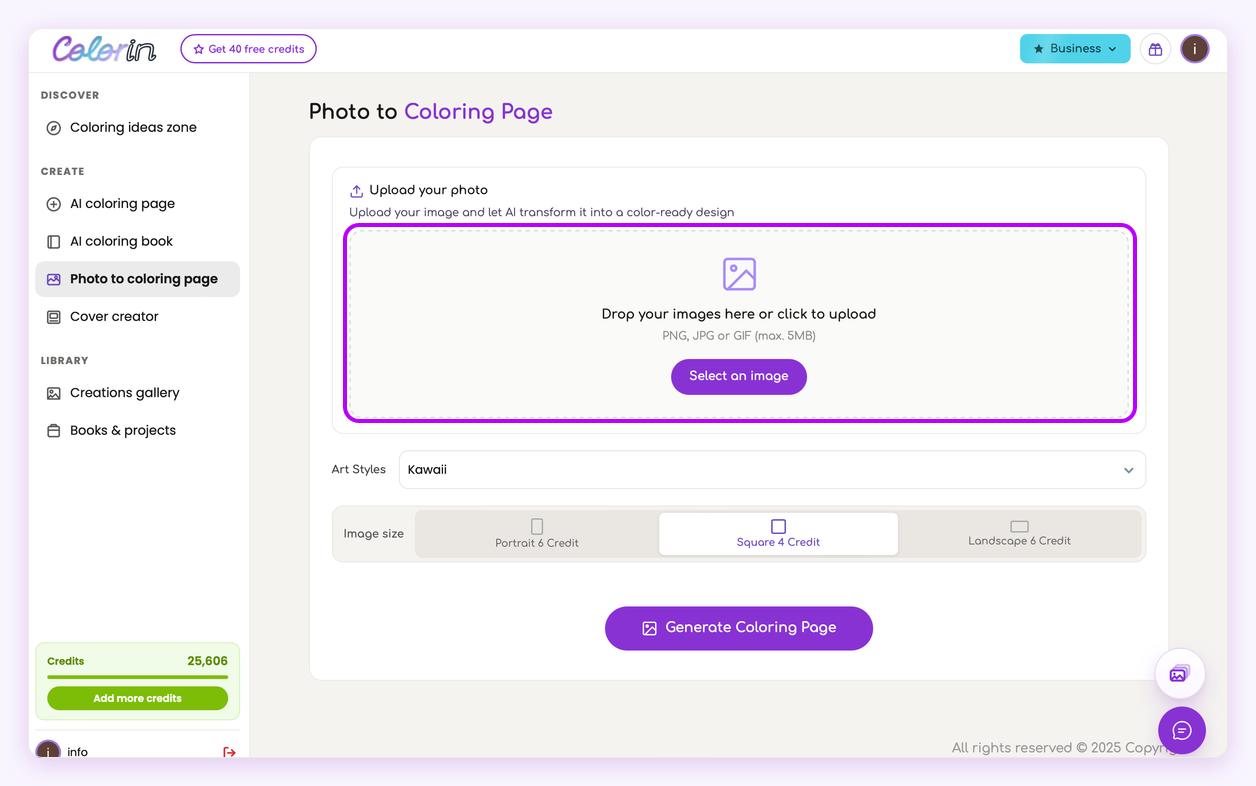Click Add more credits button
The height and width of the screenshot is (786, 1256).
[x=137, y=698]
